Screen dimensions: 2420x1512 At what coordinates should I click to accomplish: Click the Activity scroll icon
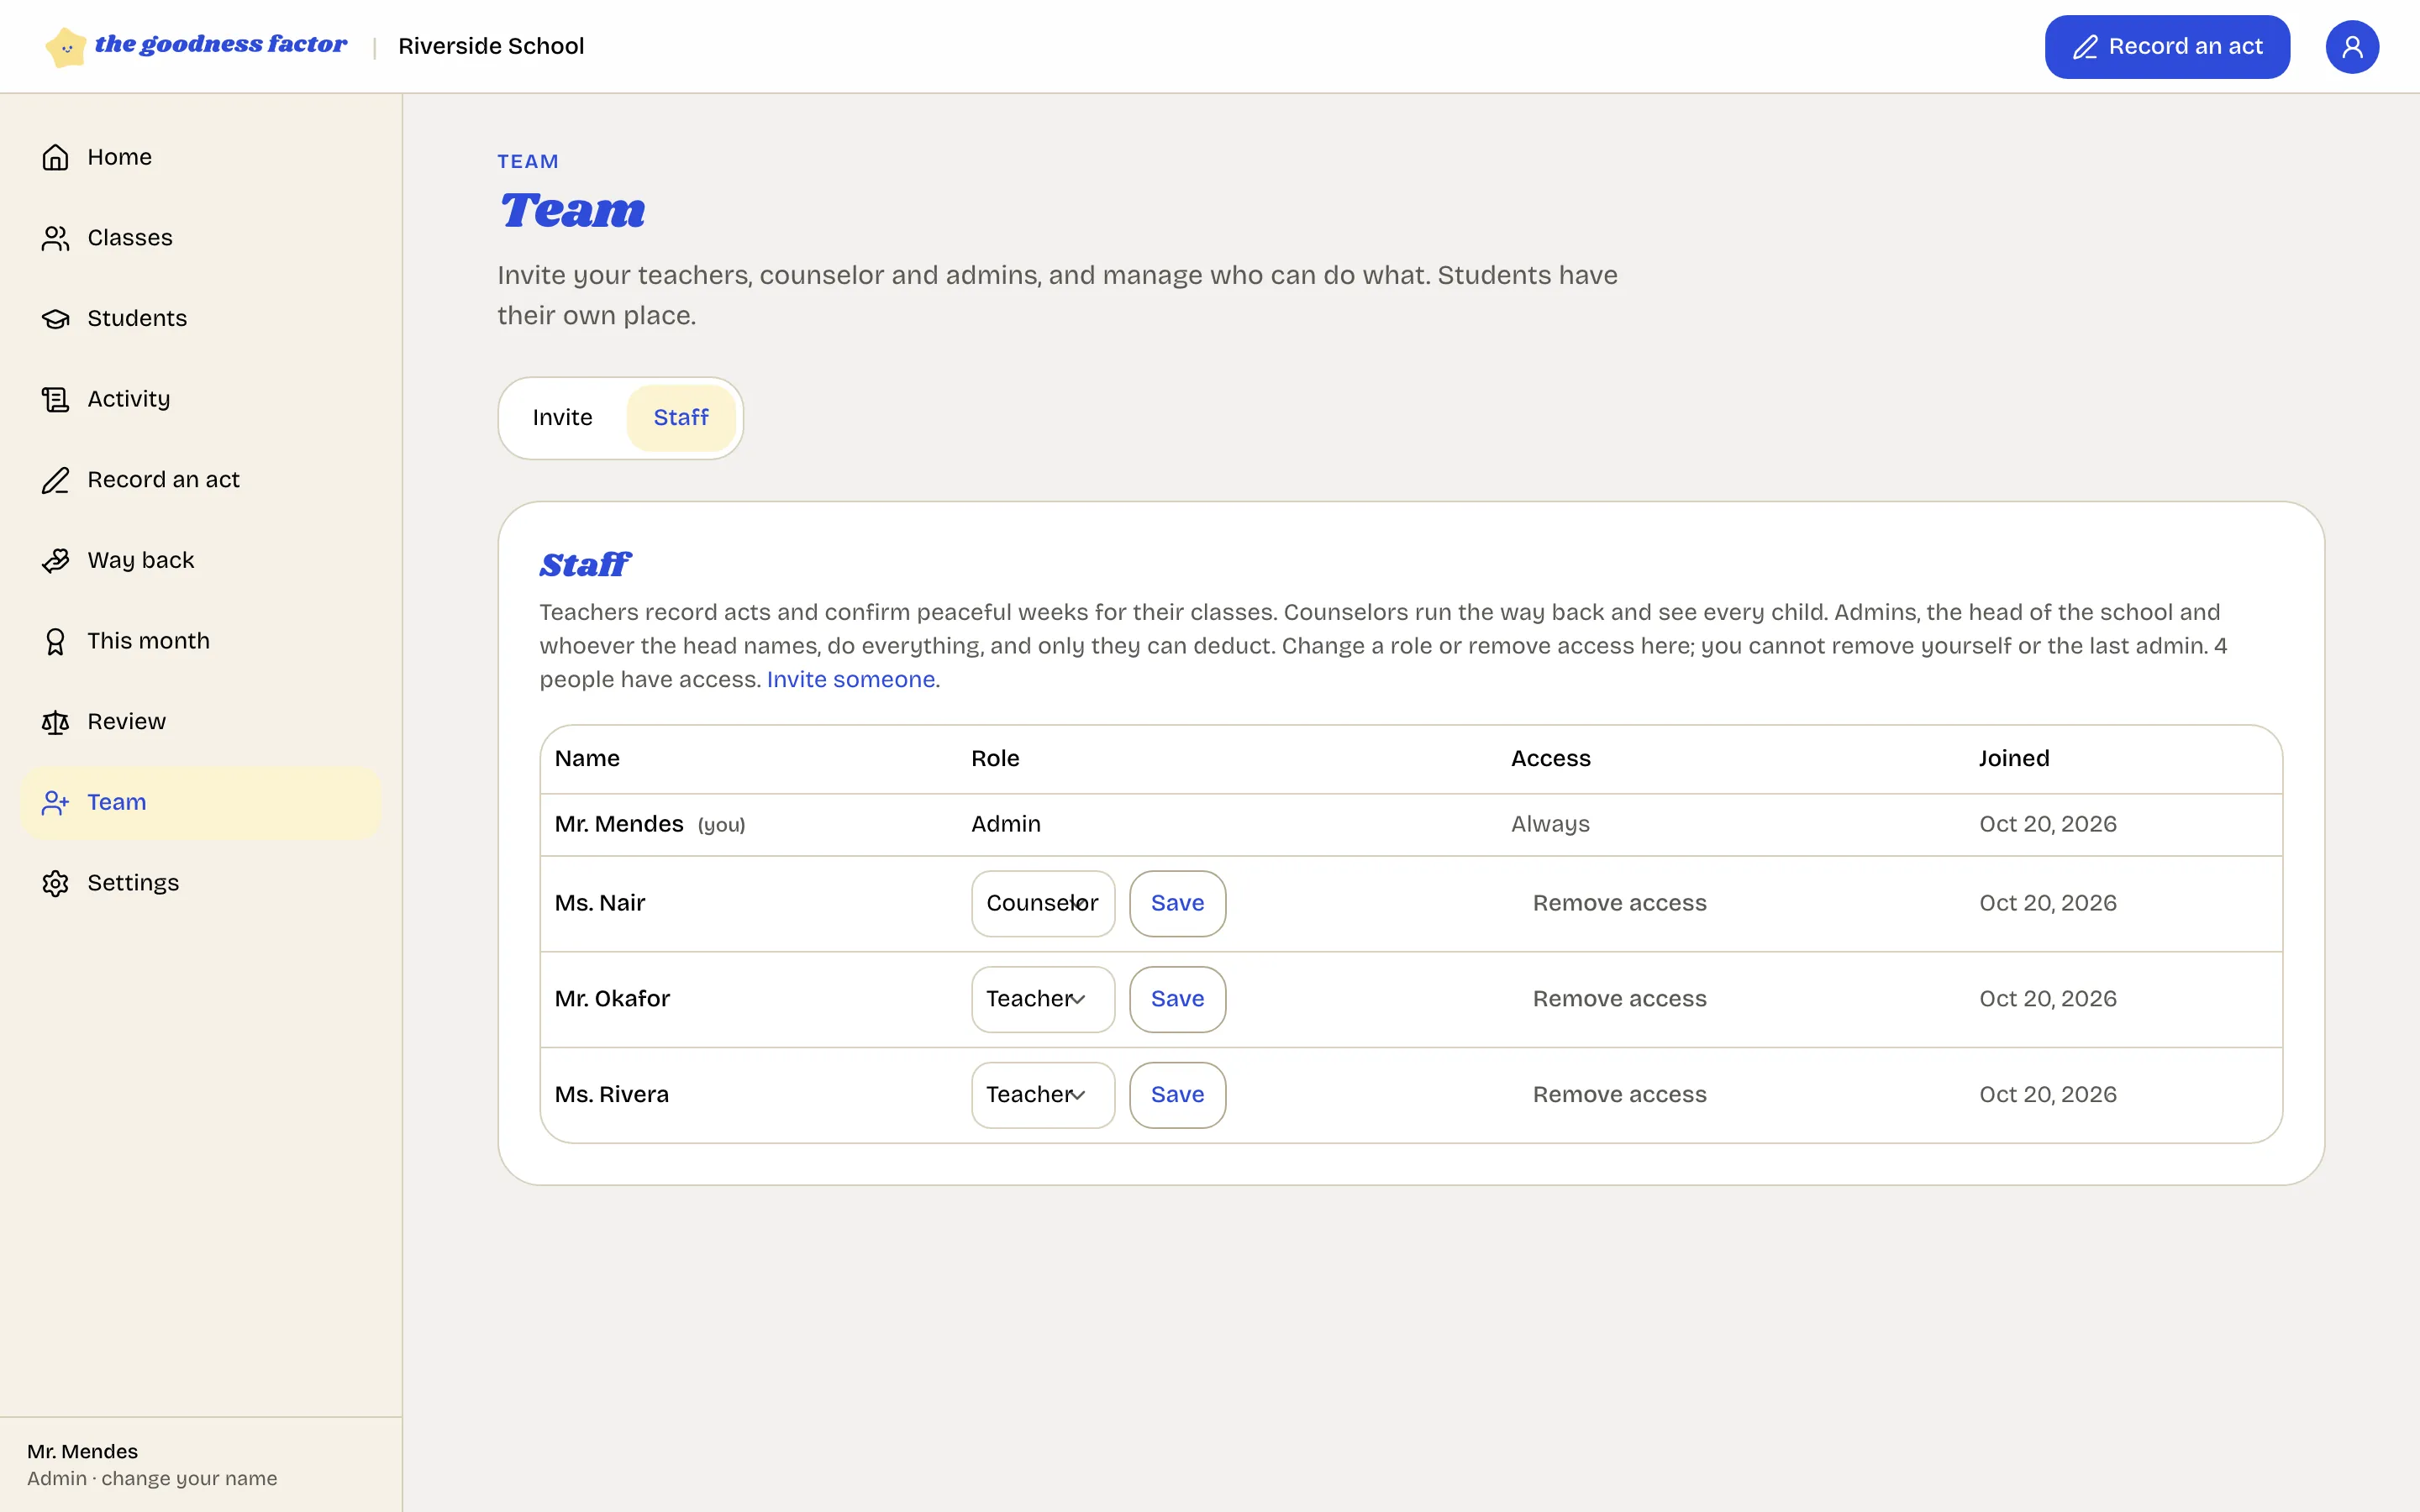tap(55, 399)
